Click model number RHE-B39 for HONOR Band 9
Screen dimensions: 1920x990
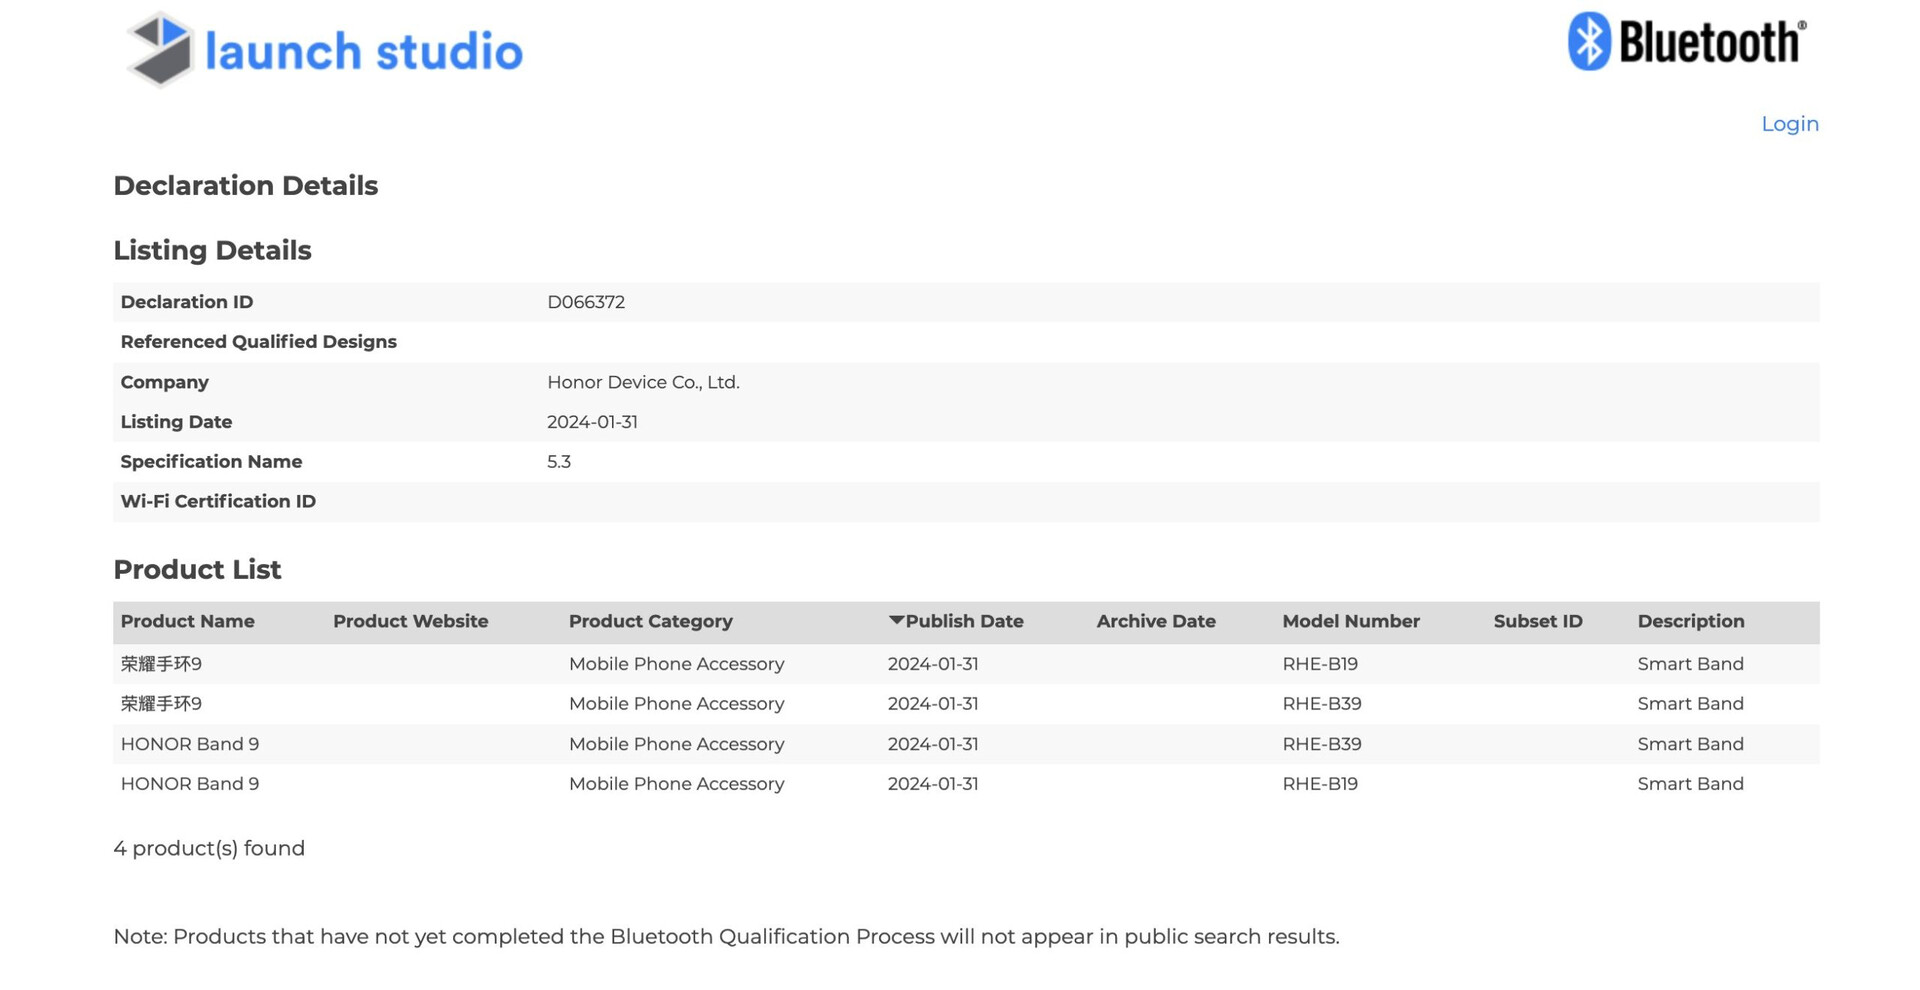coord(1321,744)
